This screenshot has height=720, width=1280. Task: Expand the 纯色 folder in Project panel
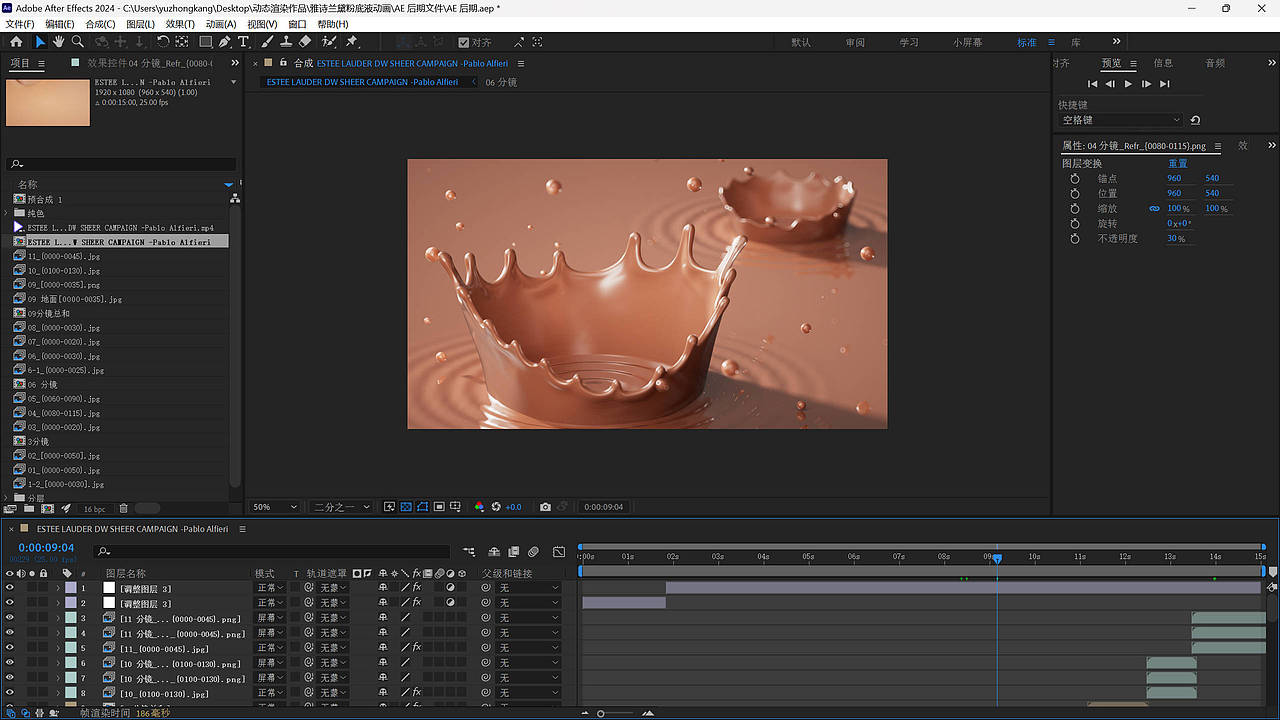(x=8, y=213)
